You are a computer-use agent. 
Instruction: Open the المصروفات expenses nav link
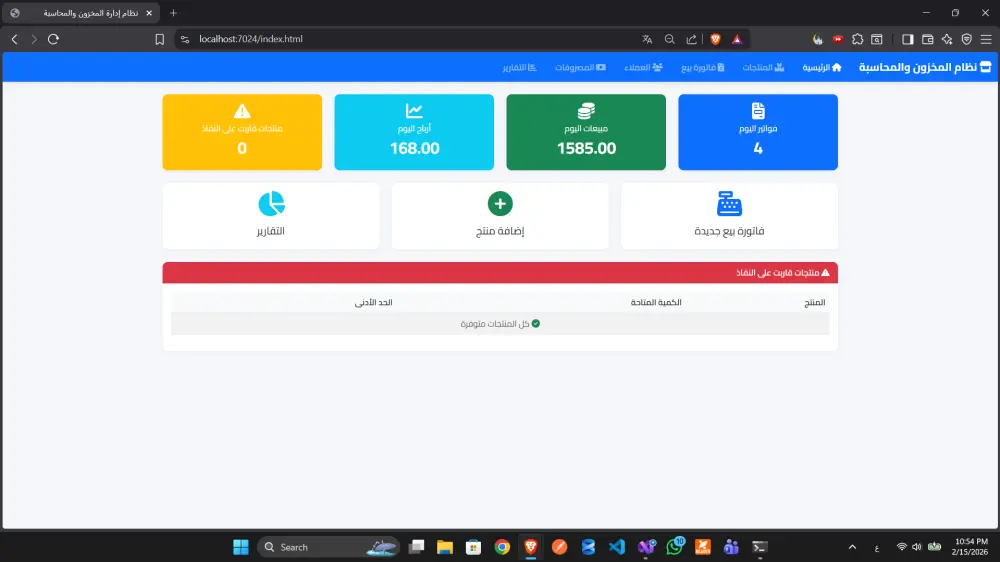click(580, 68)
